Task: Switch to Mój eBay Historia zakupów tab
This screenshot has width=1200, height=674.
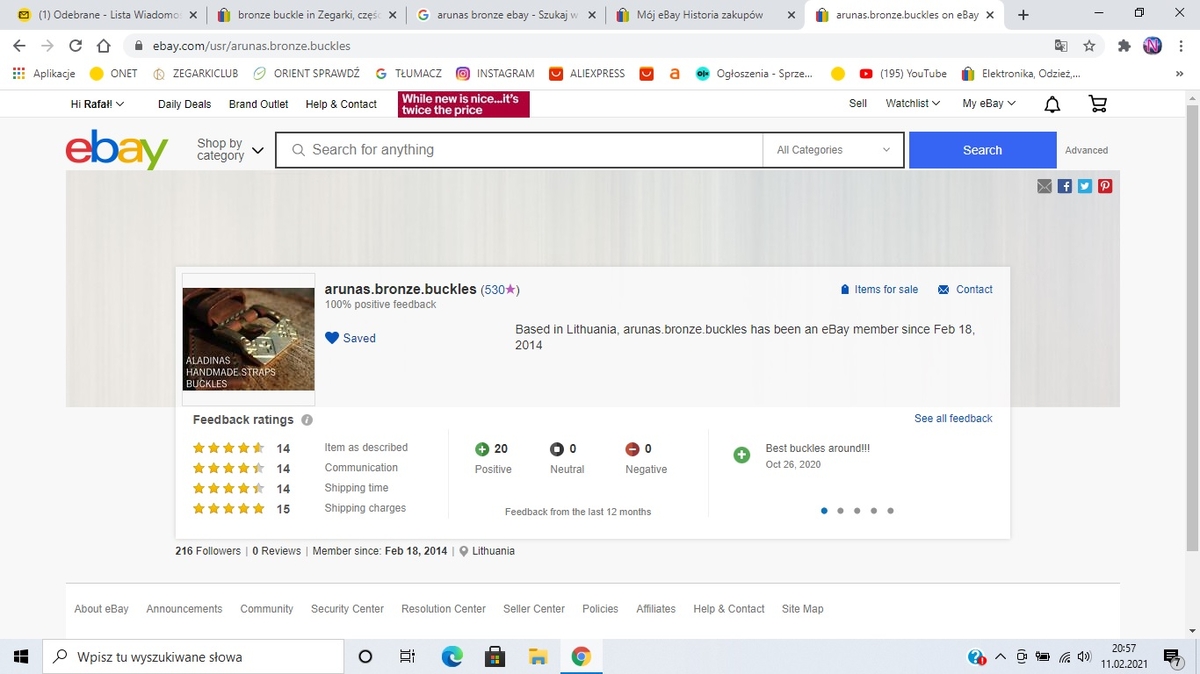Action: click(x=704, y=15)
